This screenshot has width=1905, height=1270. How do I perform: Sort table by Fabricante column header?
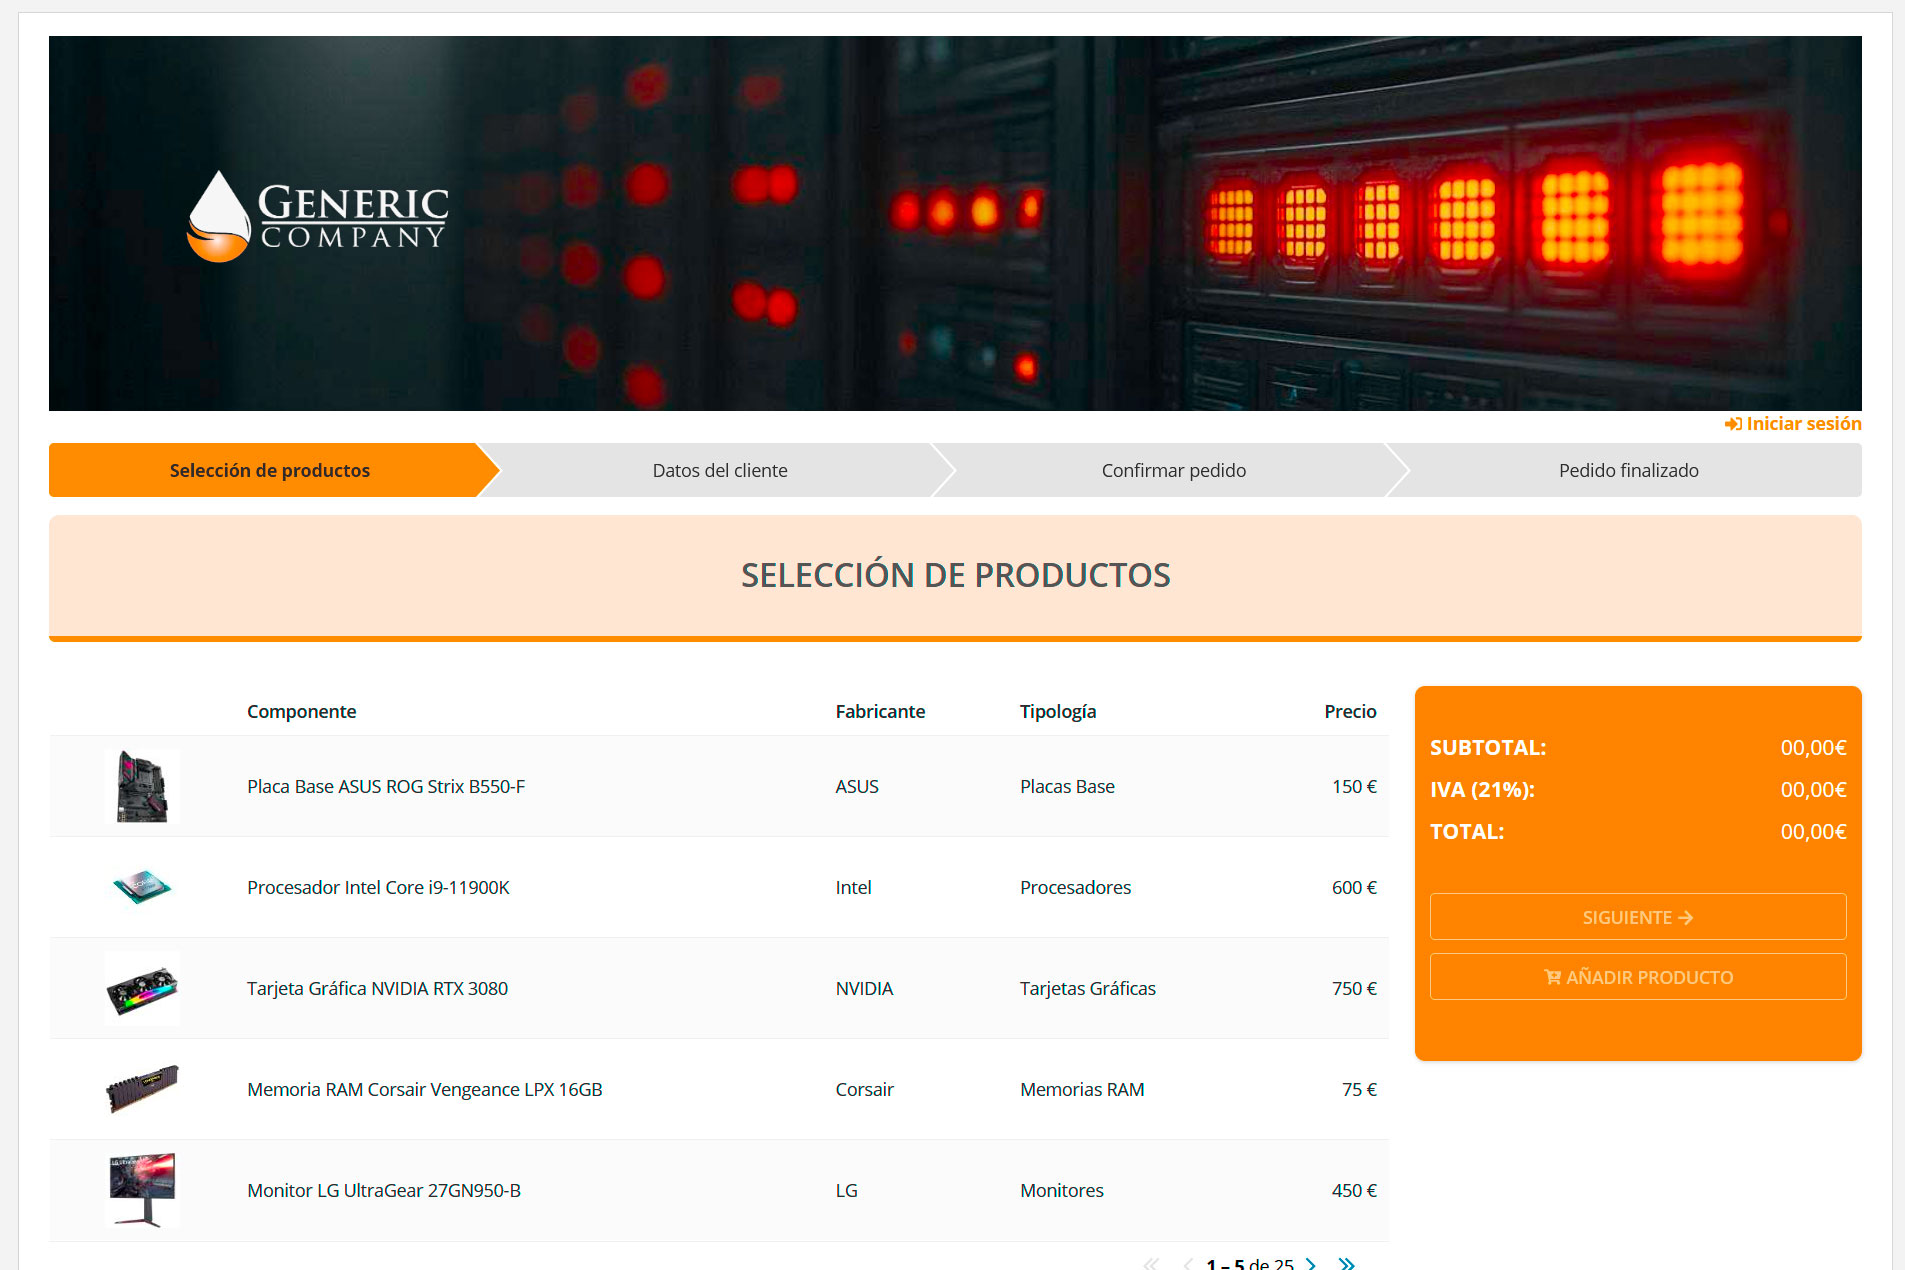[x=880, y=711]
